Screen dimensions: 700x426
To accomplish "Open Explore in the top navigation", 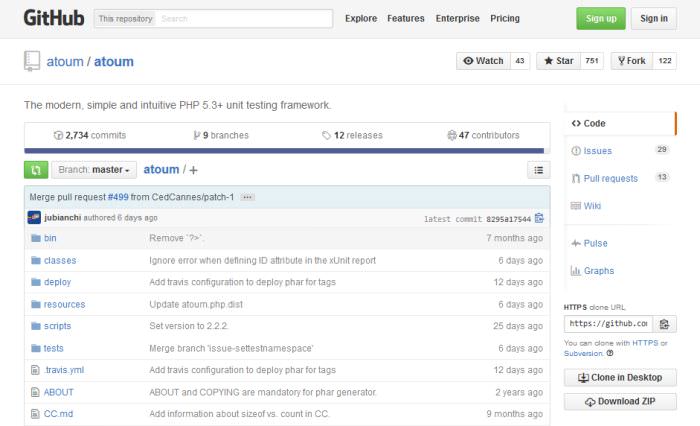I will point(361,18).
